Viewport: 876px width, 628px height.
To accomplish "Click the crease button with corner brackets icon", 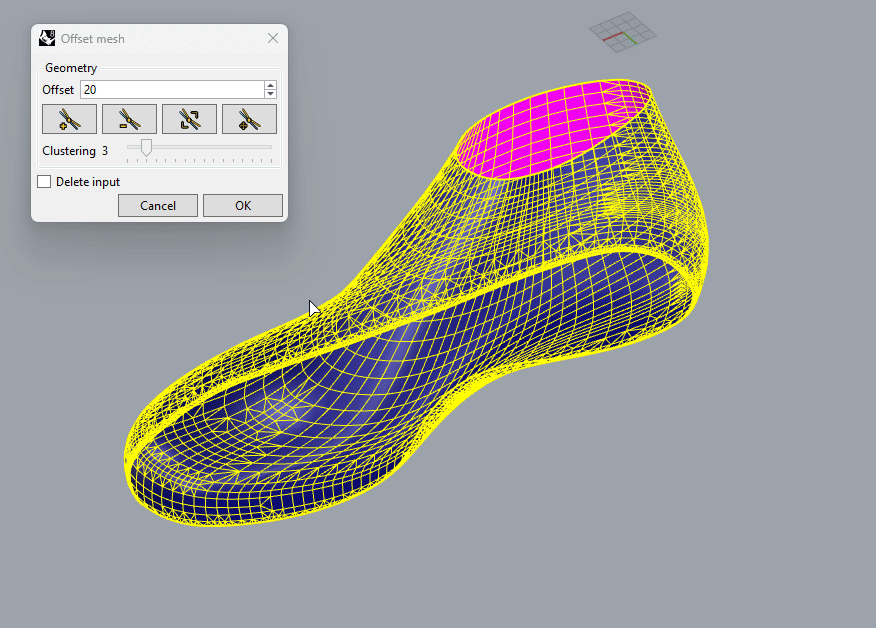I will click(189, 119).
